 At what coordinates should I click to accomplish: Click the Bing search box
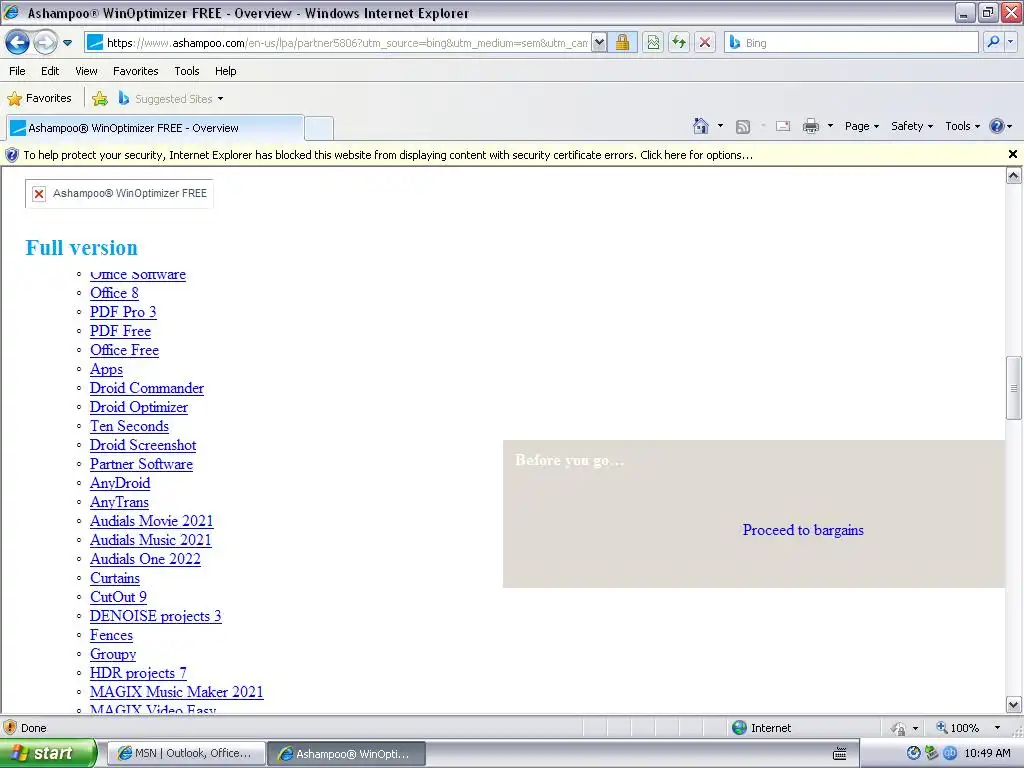click(x=852, y=43)
